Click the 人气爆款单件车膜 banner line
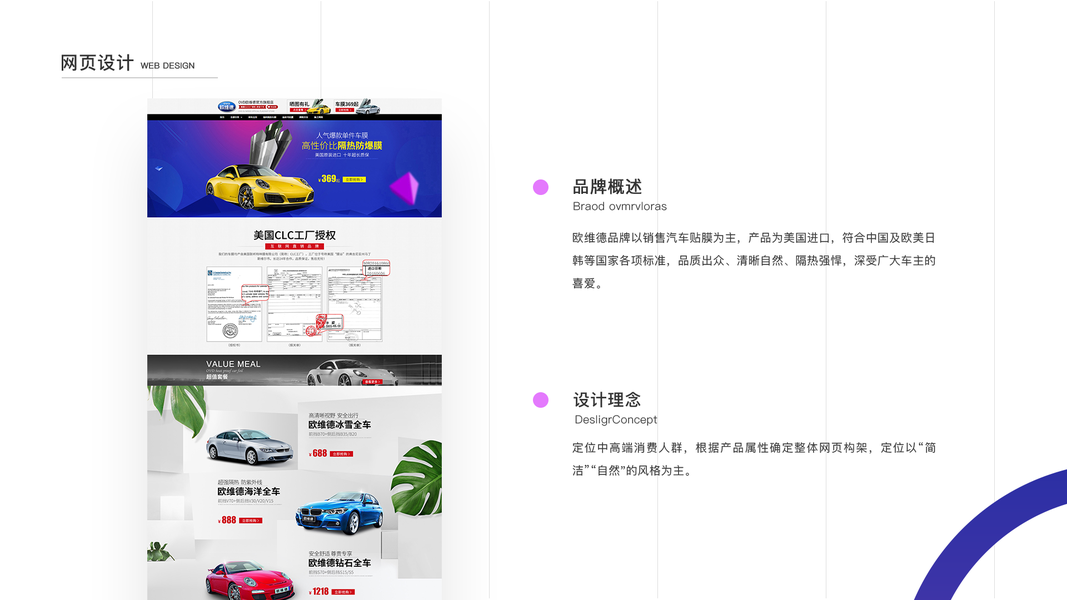Viewport: 1067px width, 600px height. 342,135
